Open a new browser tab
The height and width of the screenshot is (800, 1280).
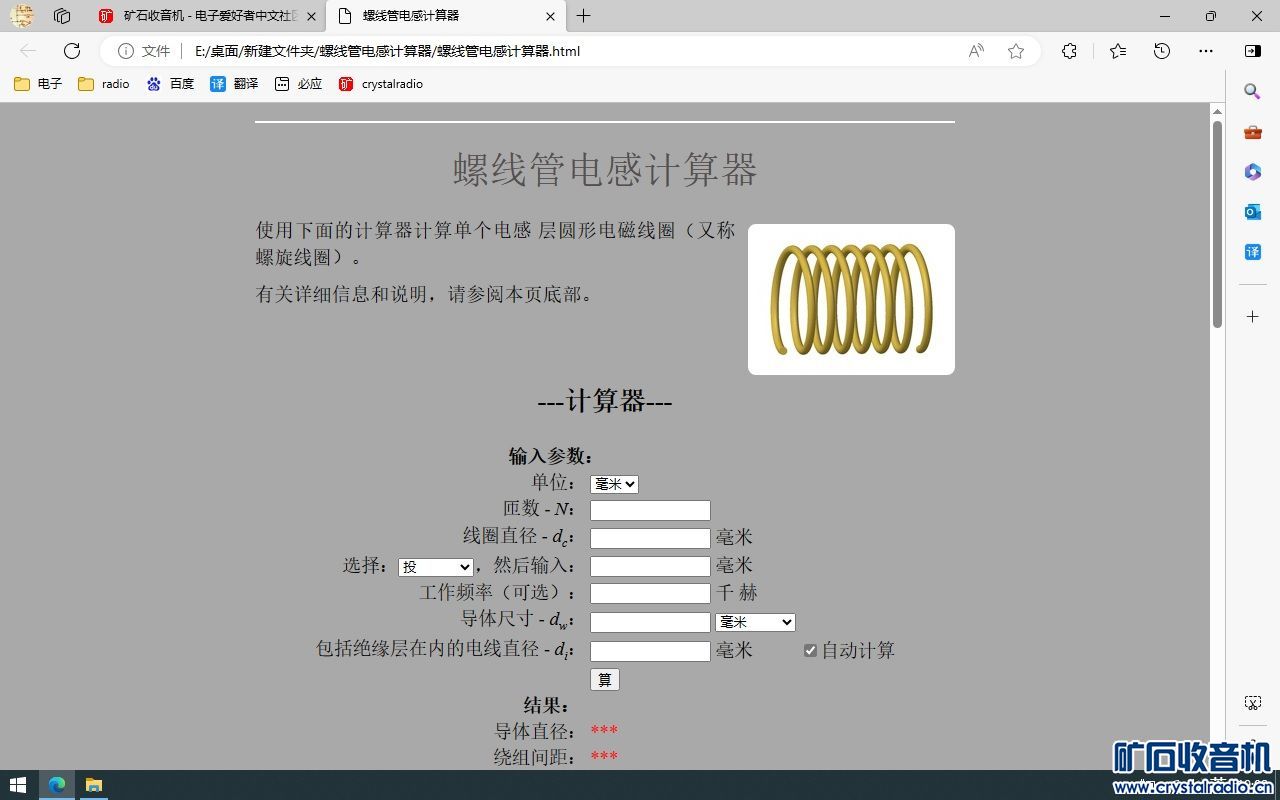click(584, 16)
